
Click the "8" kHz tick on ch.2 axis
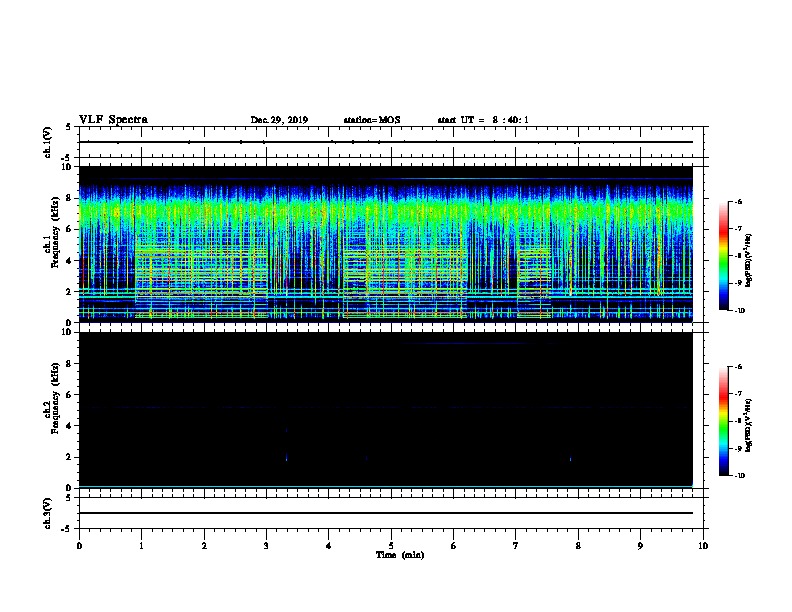[70, 364]
